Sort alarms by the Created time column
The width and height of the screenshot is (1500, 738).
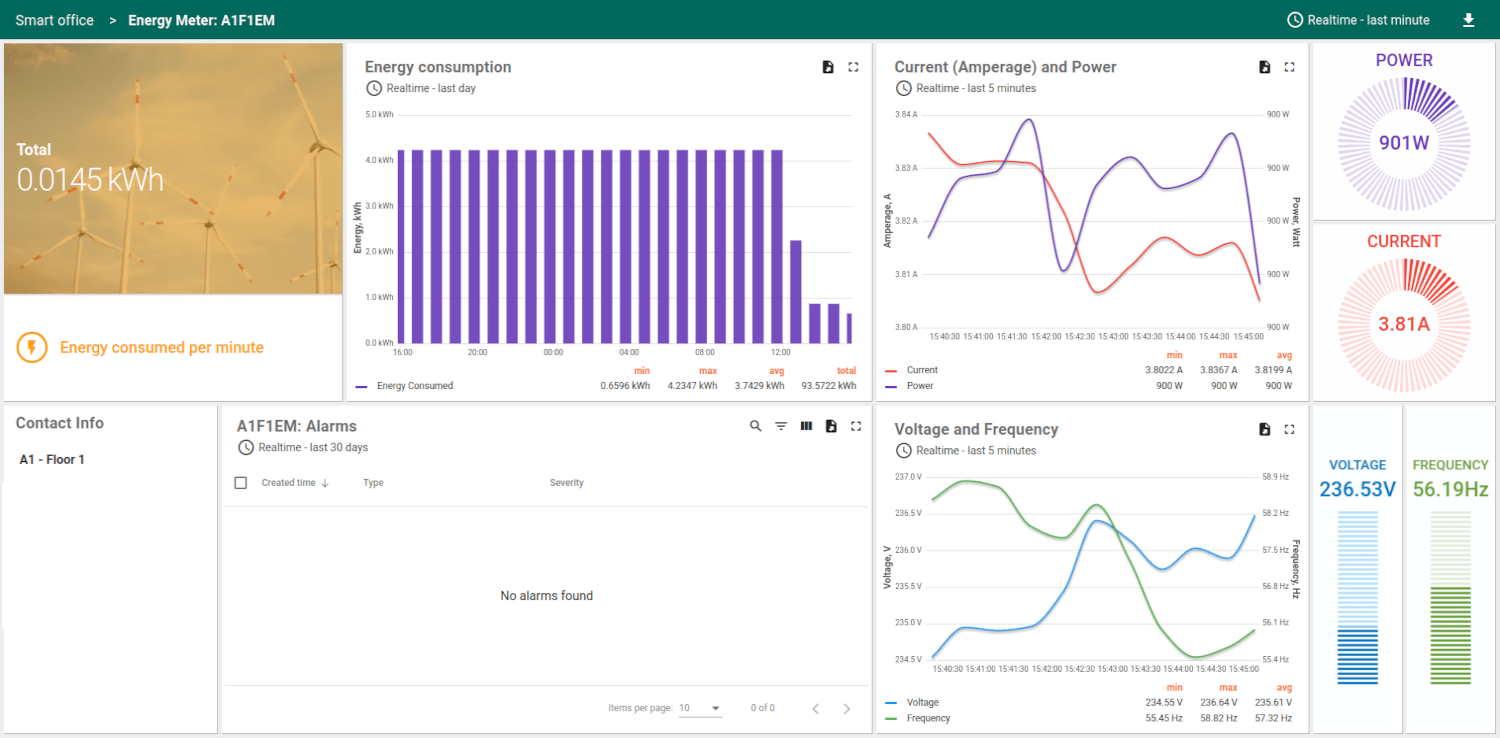pyautogui.click(x=295, y=483)
